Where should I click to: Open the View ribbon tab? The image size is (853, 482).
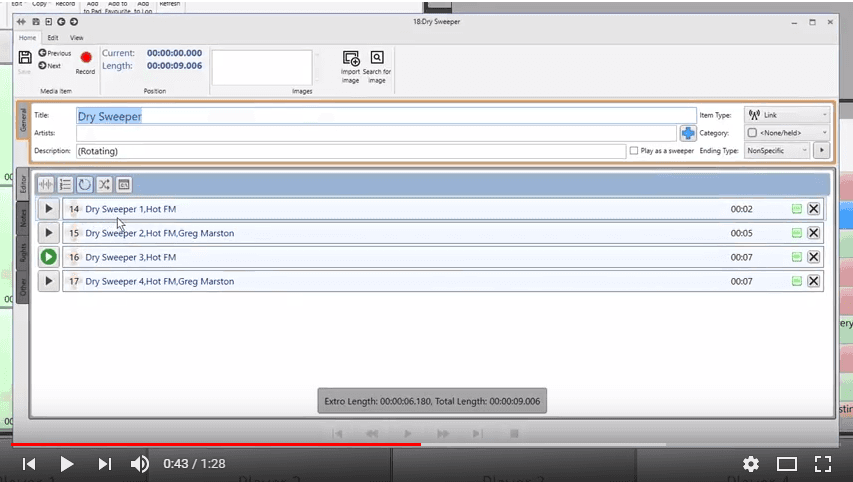[77, 38]
